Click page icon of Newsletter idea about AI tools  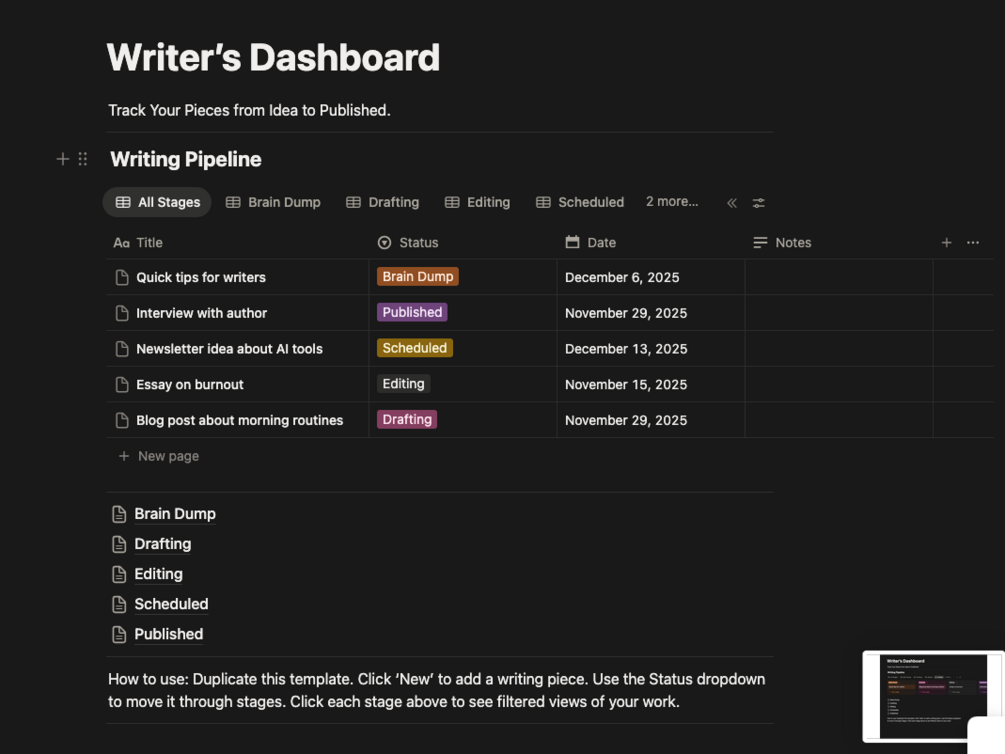[x=122, y=349]
